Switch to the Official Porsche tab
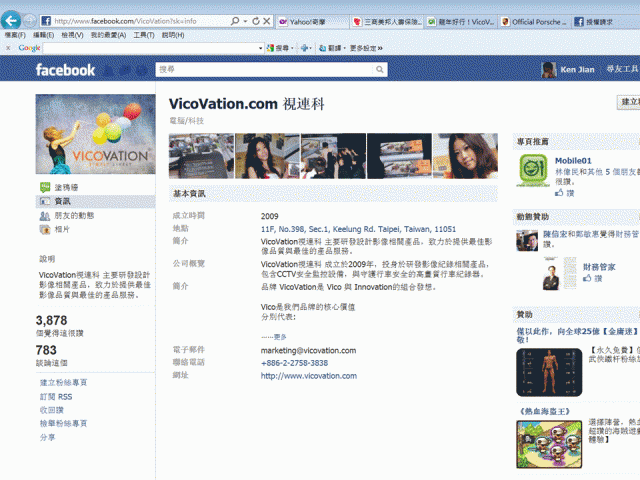640x480 pixels. pyautogui.click(x=535, y=22)
